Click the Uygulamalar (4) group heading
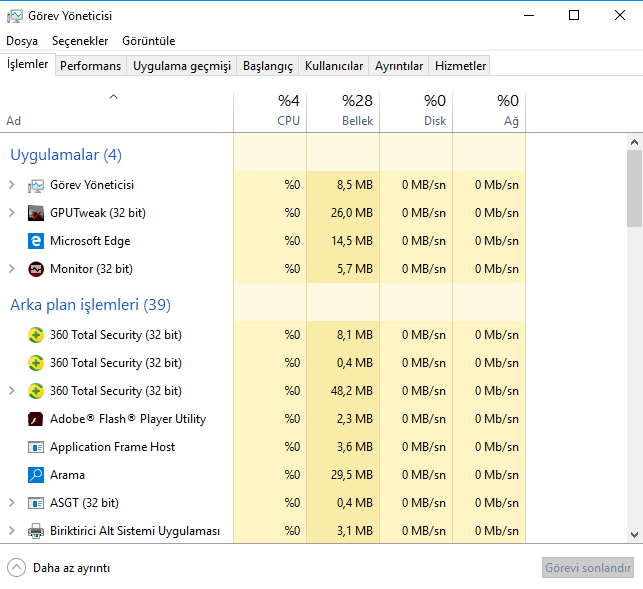Screen dimensions: 643x589 tap(66, 155)
